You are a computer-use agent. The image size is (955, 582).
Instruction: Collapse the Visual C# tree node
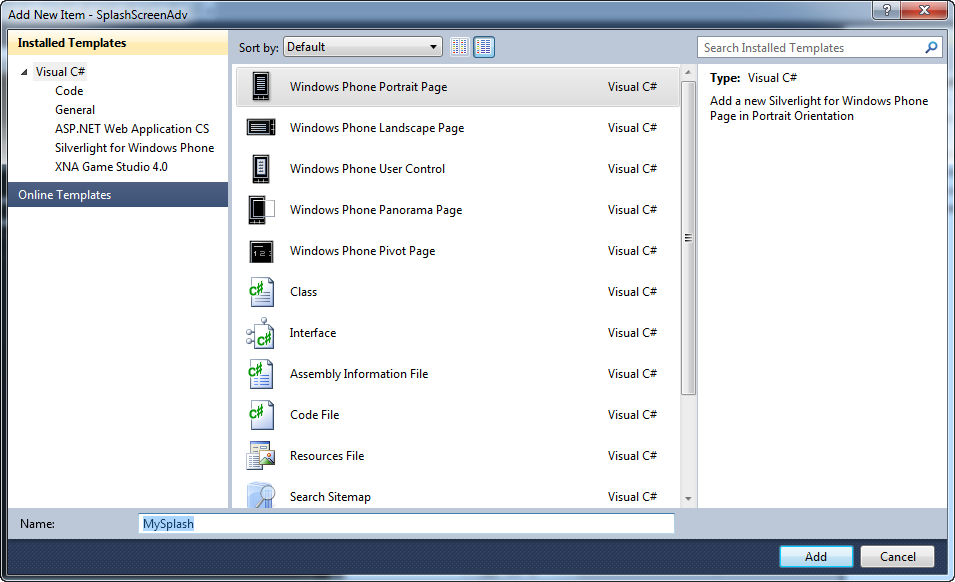click(24, 72)
